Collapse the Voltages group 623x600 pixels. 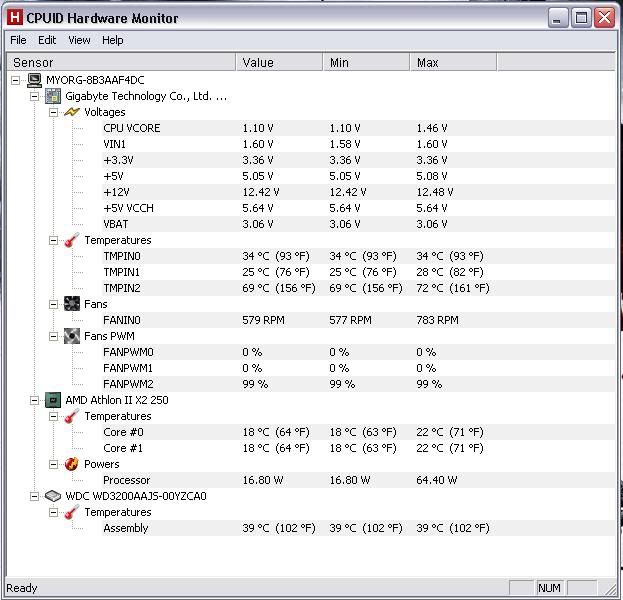pos(53,112)
